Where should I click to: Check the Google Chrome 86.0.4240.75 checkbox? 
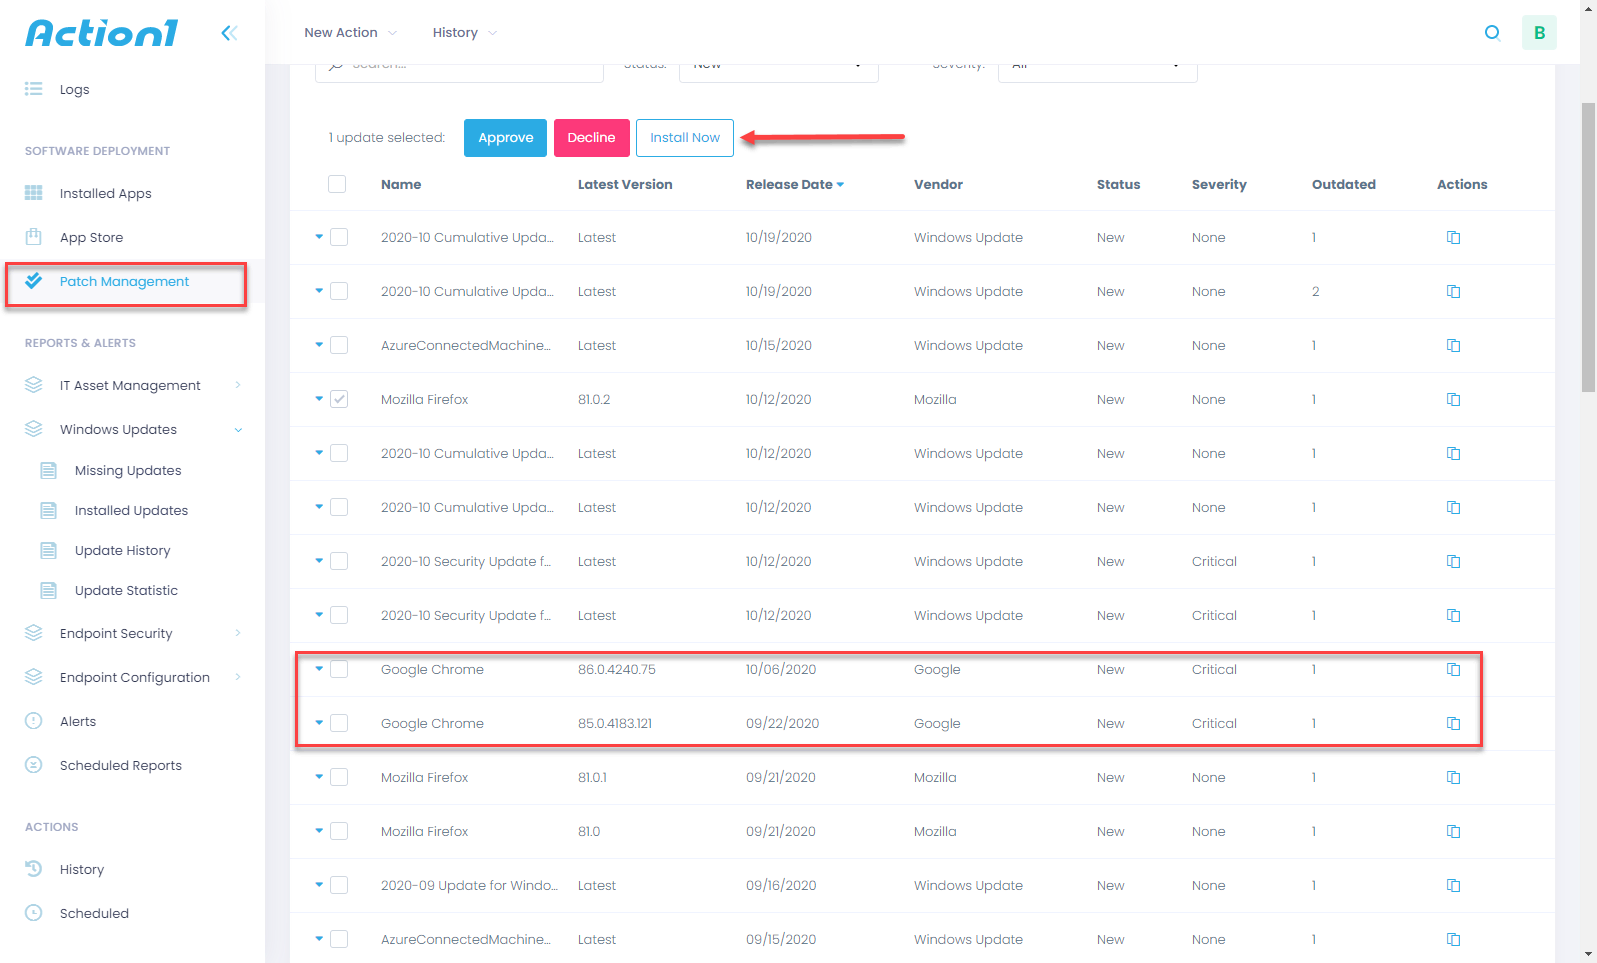click(339, 669)
